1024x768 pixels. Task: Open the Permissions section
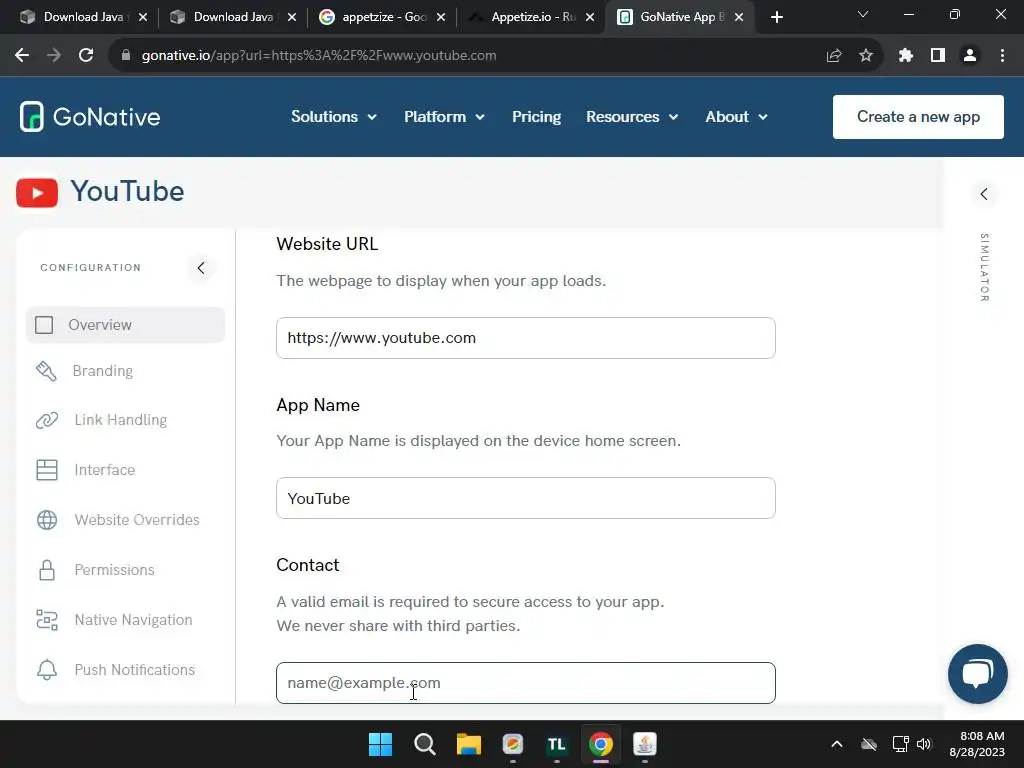tap(95, 570)
